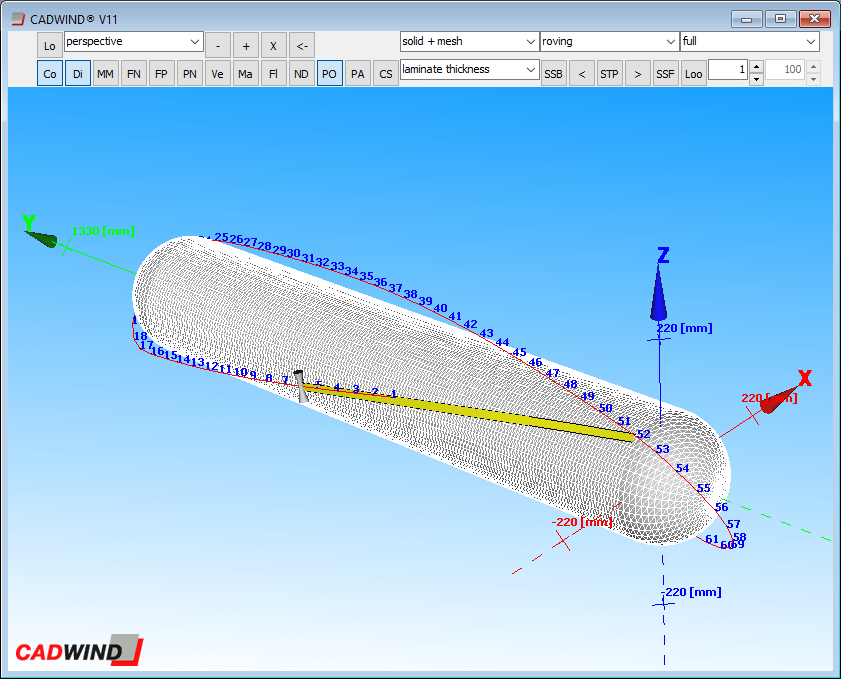Click the MM toolbar button
Viewport: 841px width, 679px height.
(106, 74)
